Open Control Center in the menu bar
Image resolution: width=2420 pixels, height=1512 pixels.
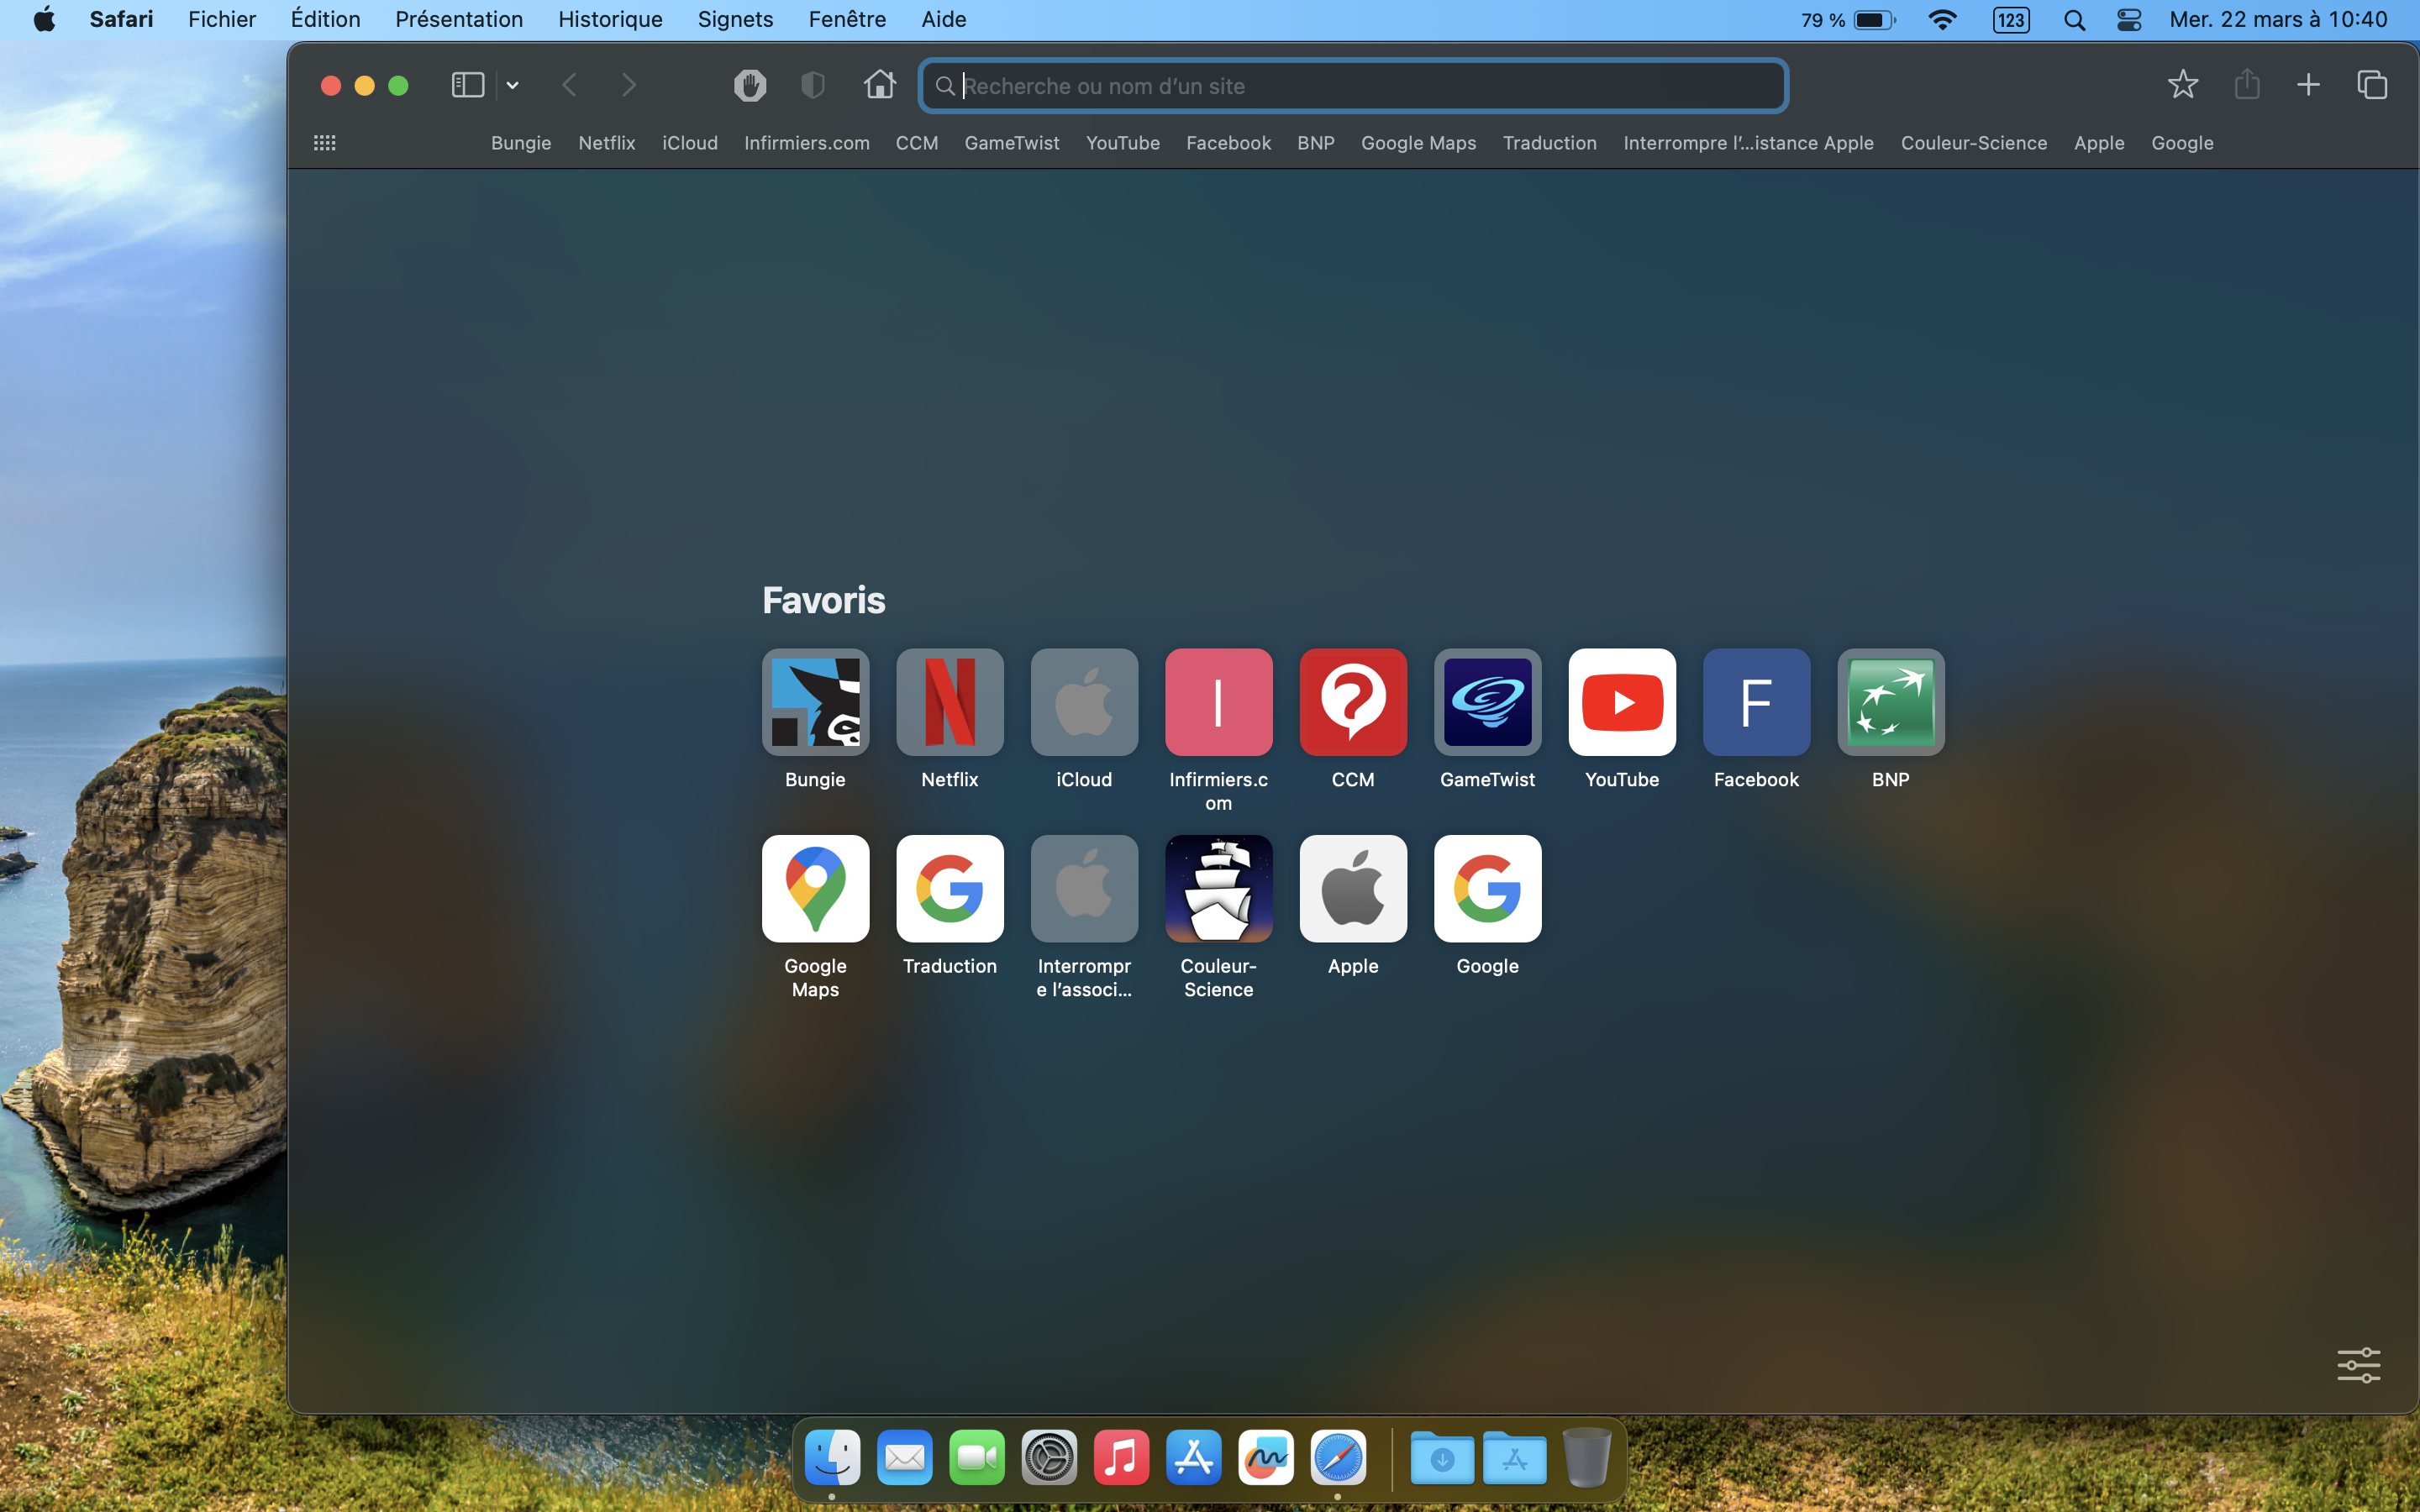pos(2129,20)
